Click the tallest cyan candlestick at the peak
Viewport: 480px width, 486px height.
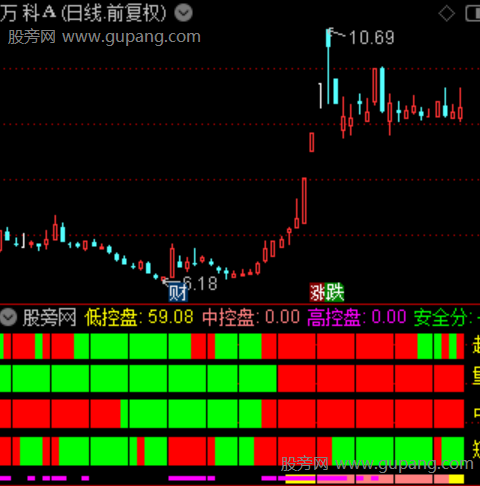[x=328, y=66]
